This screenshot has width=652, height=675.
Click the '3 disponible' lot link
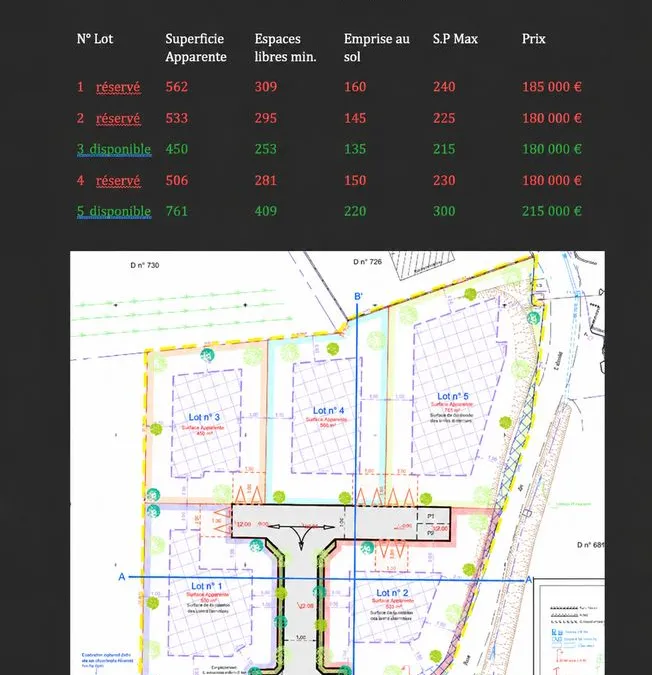(x=114, y=149)
